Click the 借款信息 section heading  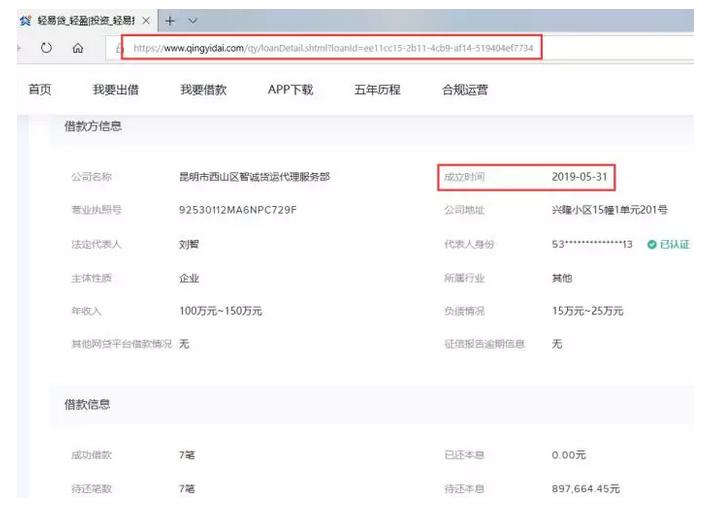[87, 405]
